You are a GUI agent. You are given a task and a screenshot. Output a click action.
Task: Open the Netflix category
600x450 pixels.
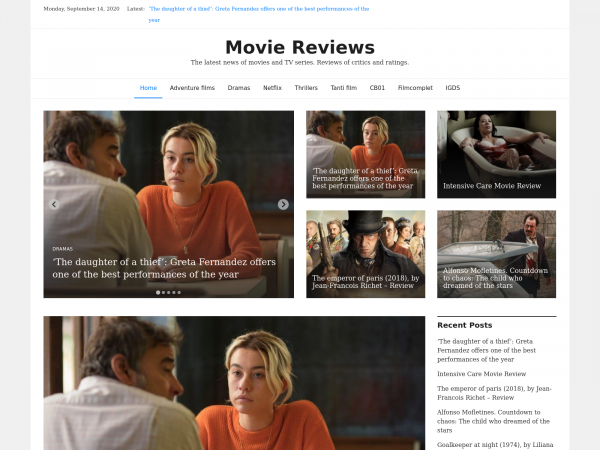[272, 88]
